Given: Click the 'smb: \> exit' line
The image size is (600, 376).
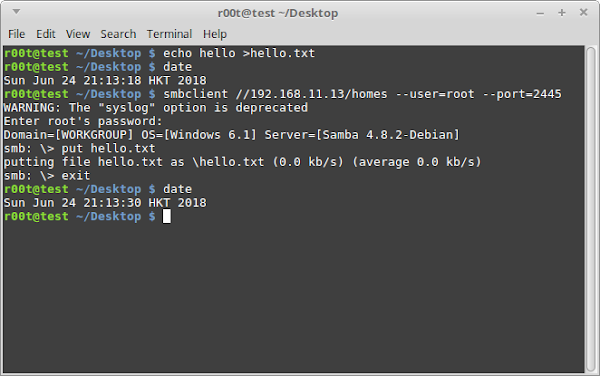Looking at the screenshot, I should click(47, 176).
